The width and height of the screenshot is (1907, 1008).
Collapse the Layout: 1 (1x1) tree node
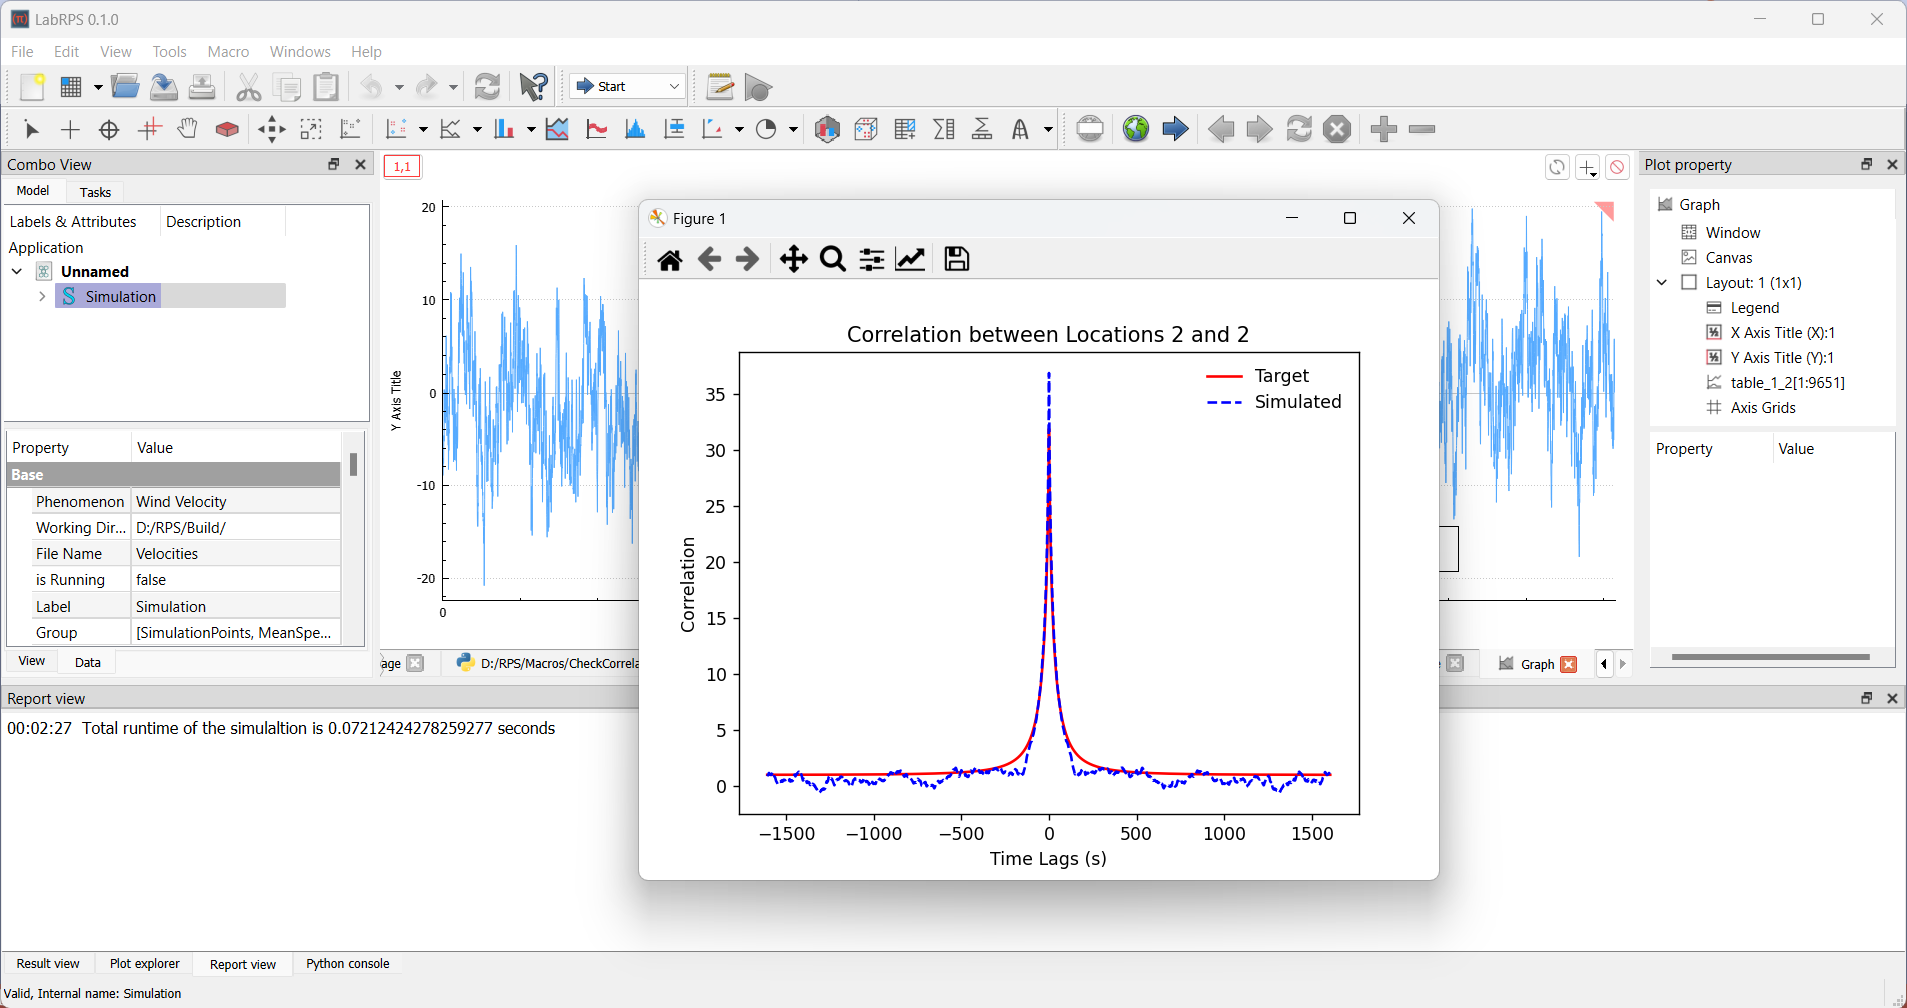(x=1662, y=283)
